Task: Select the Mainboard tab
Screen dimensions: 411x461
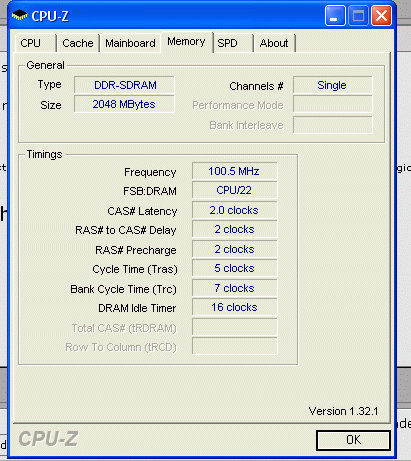Action: 130,43
